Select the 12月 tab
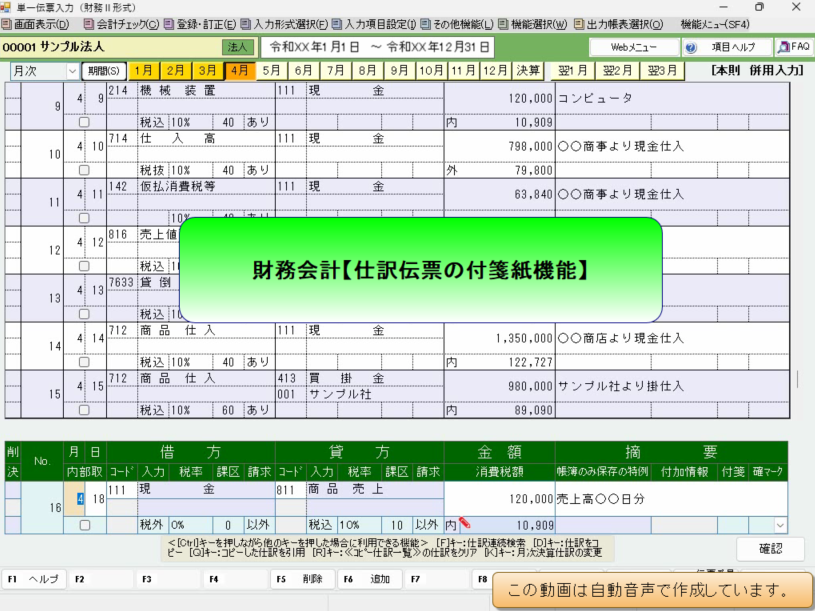 [495, 71]
